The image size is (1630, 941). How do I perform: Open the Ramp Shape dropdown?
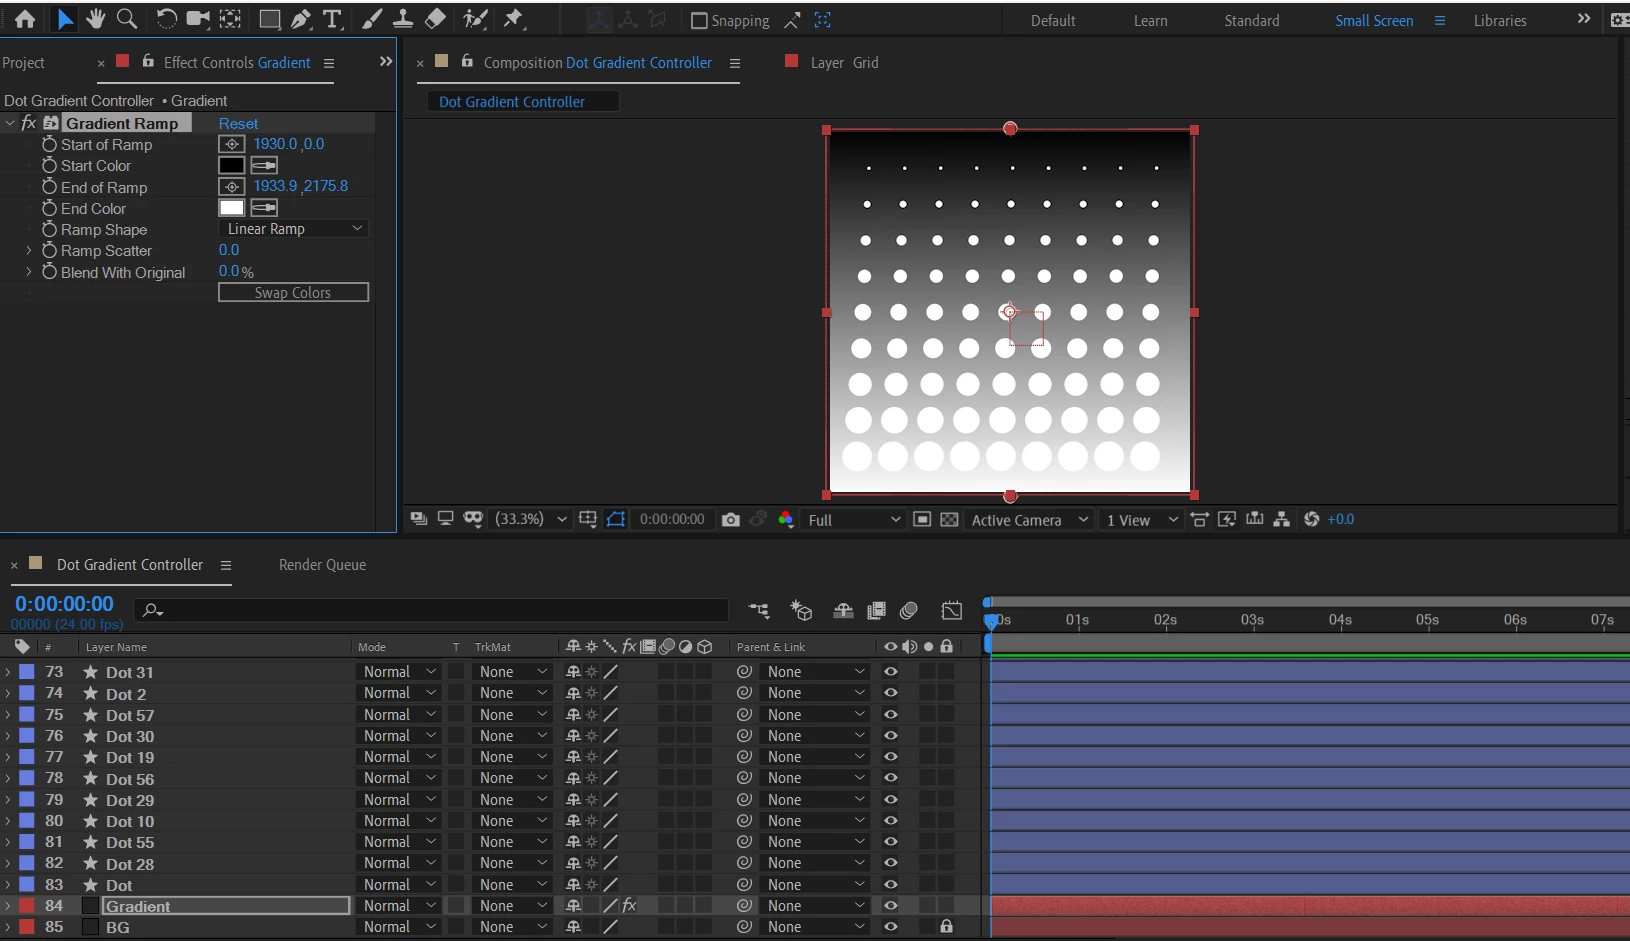294,229
